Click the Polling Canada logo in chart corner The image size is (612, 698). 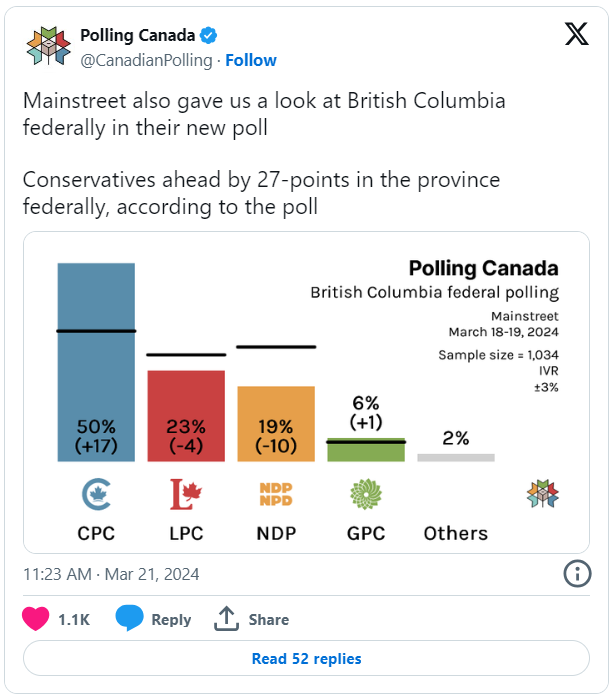543,494
